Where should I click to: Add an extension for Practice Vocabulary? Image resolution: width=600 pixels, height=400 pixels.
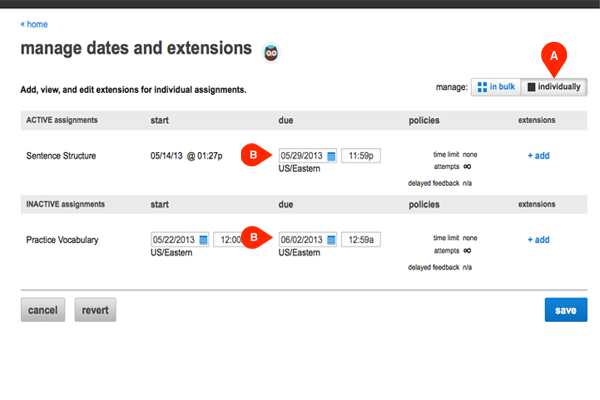tap(538, 239)
